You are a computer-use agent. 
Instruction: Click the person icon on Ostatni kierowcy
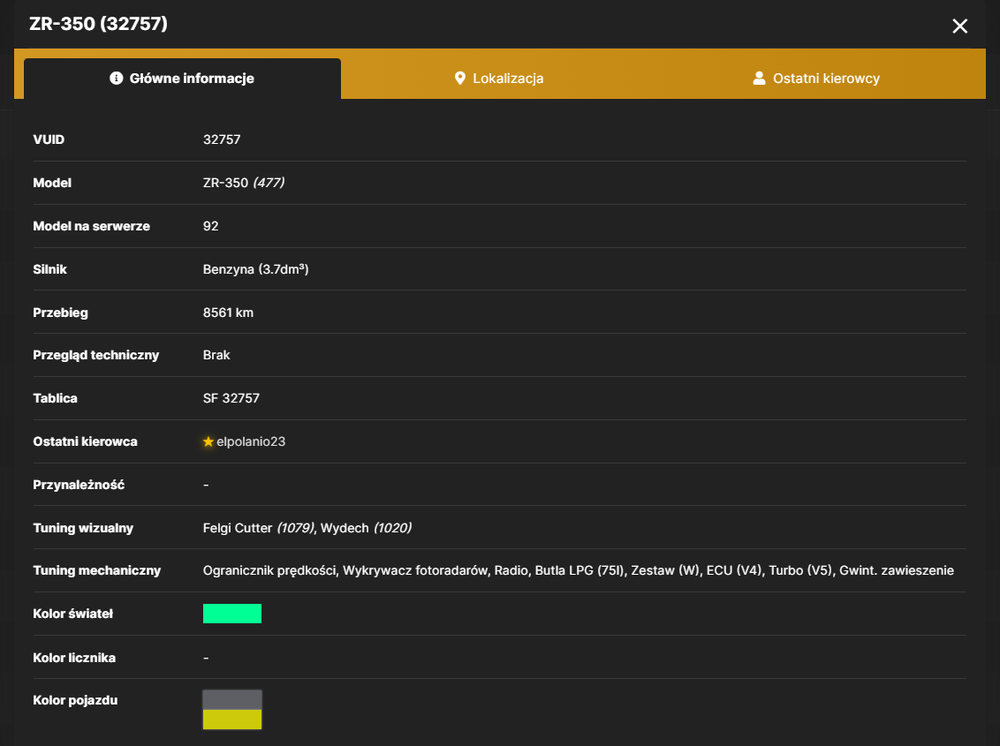point(759,78)
